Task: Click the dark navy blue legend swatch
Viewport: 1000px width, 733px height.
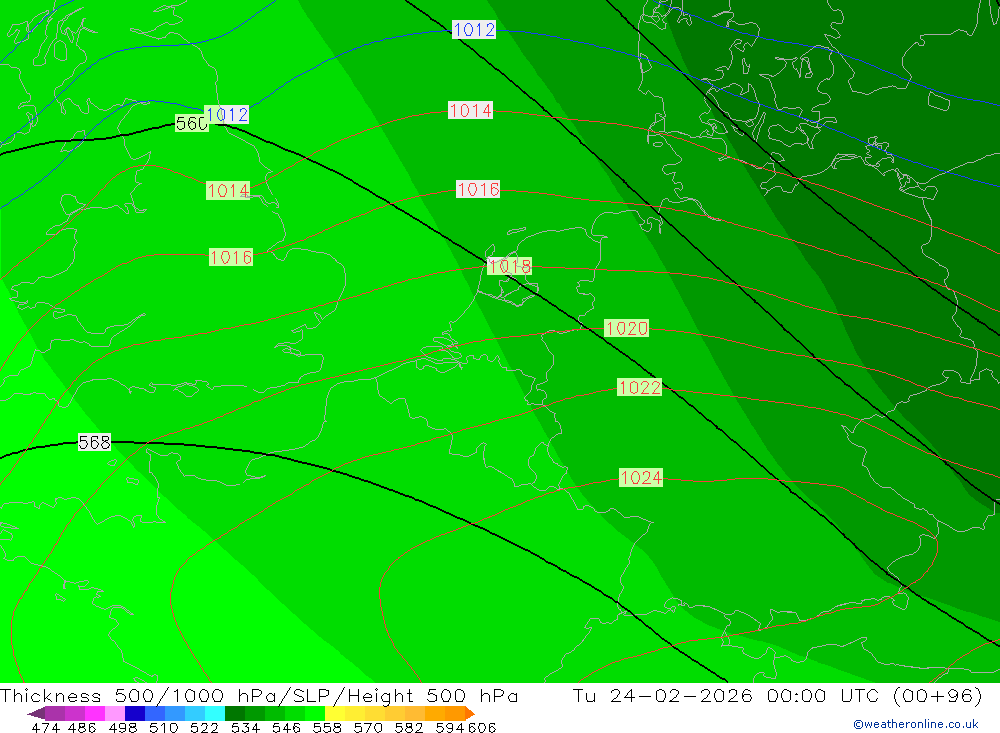Action: click(133, 713)
